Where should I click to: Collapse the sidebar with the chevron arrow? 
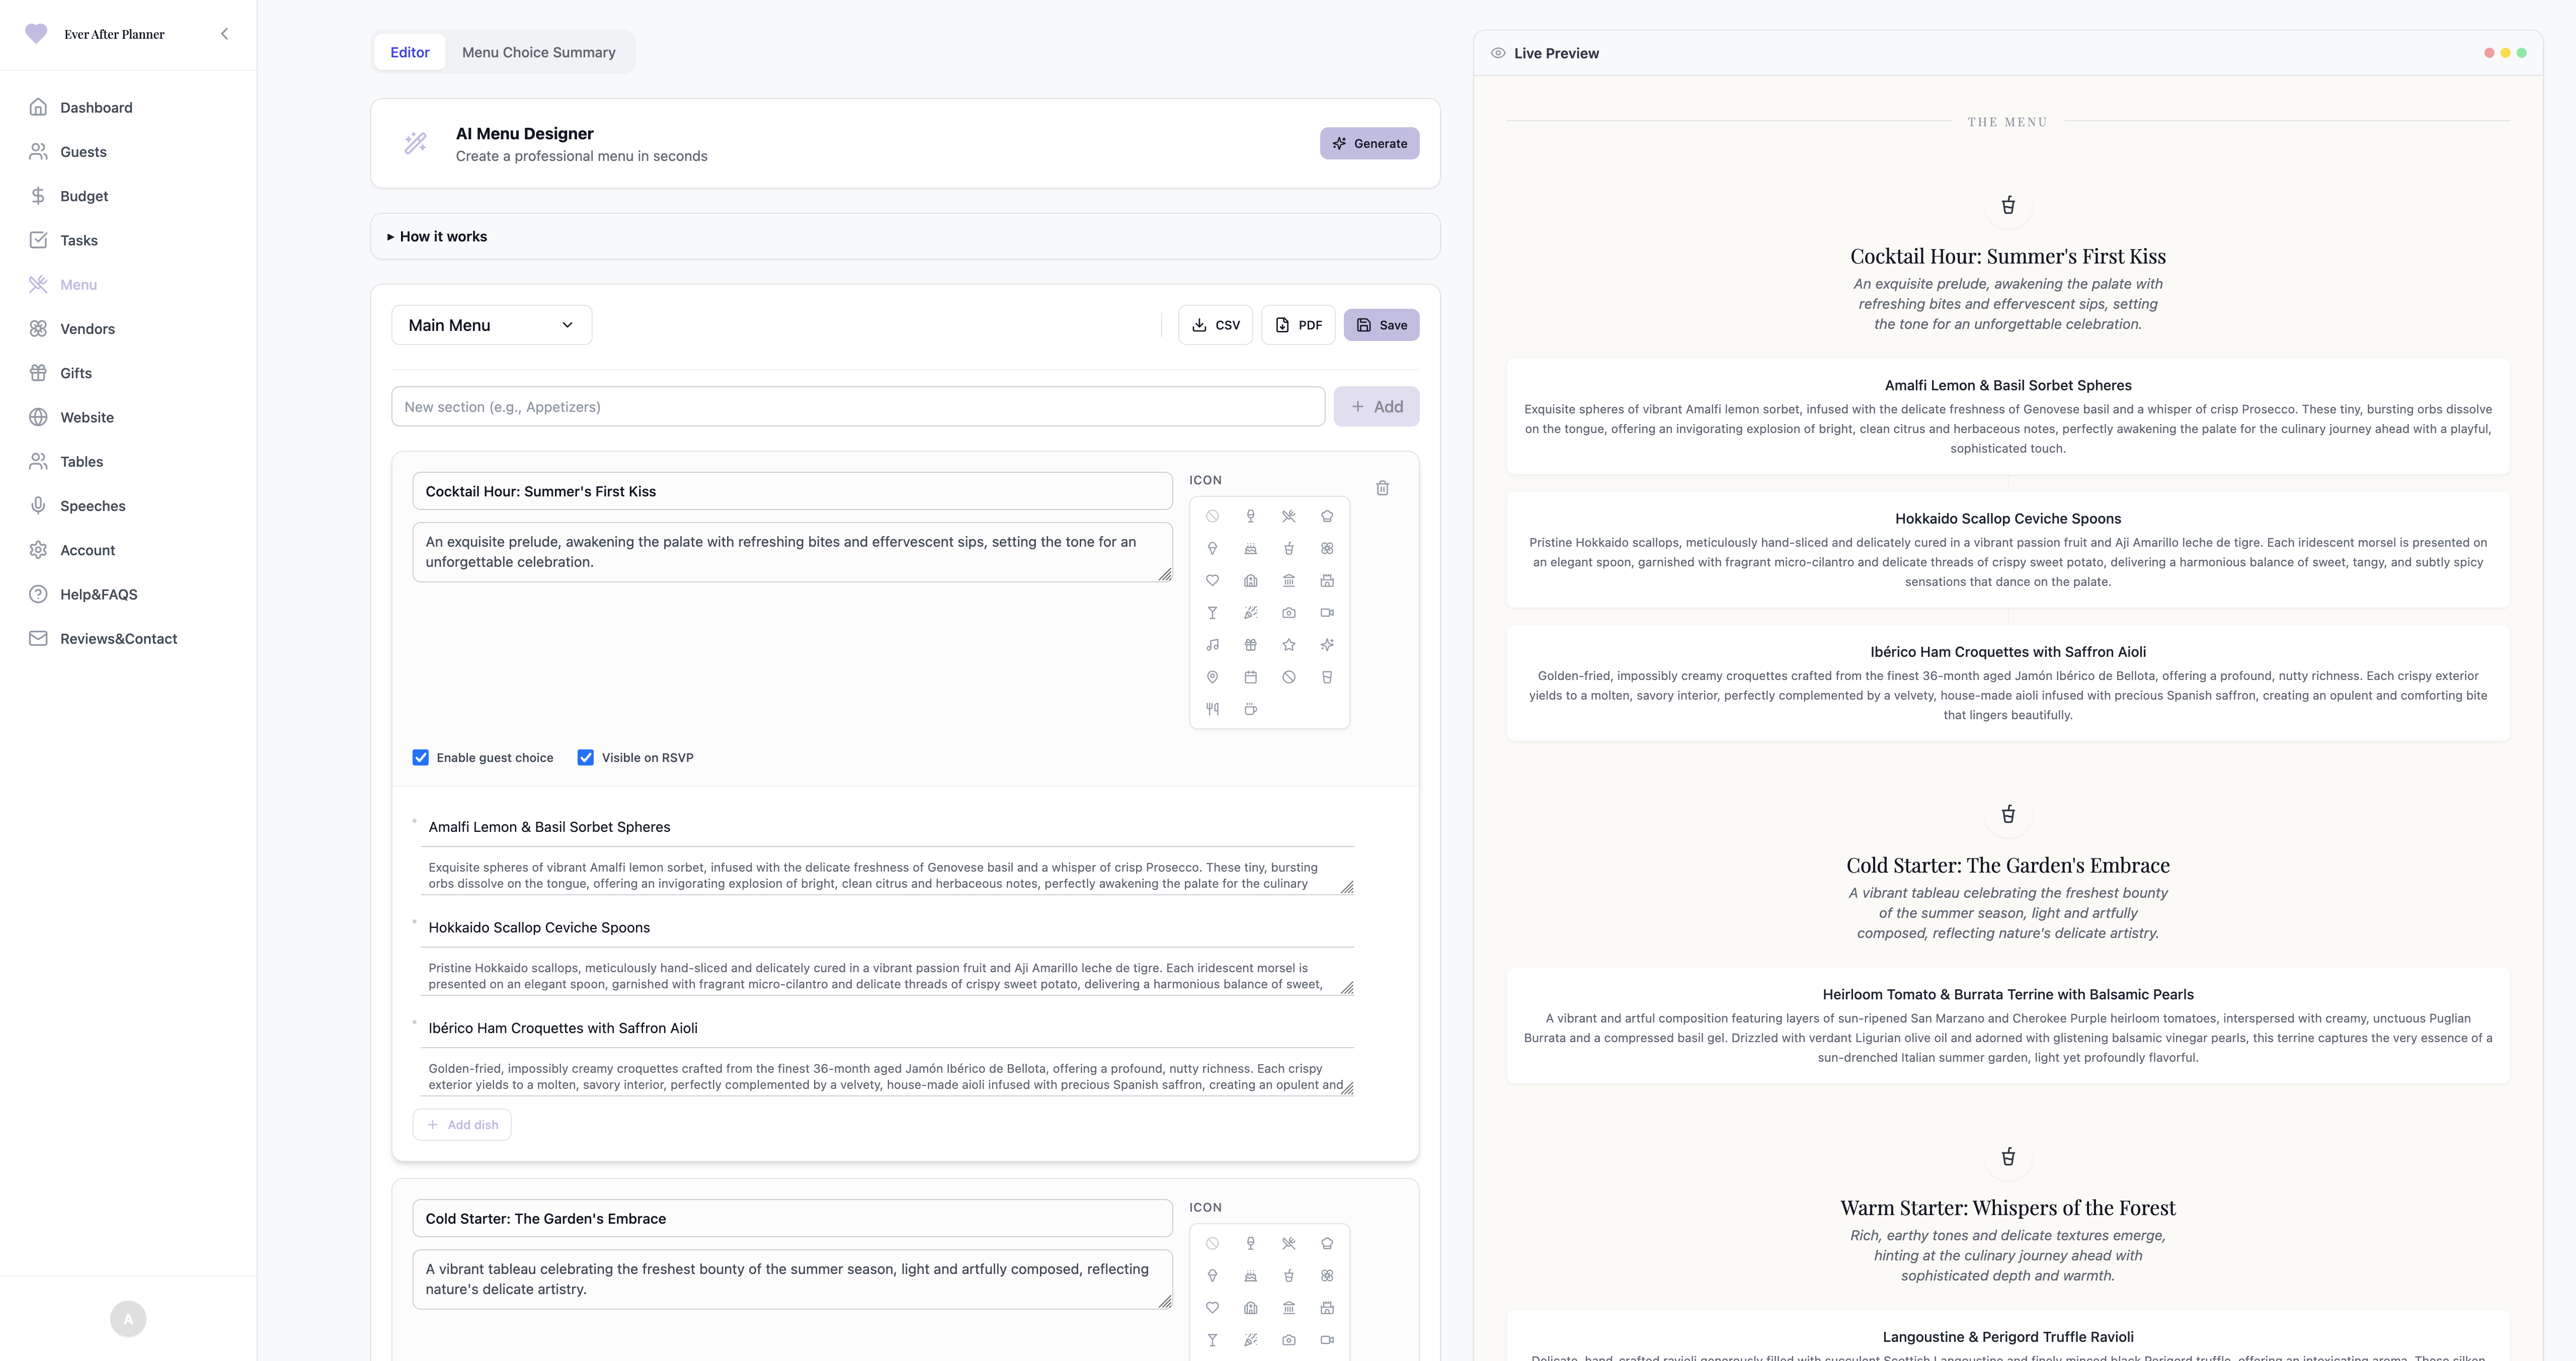(225, 34)
